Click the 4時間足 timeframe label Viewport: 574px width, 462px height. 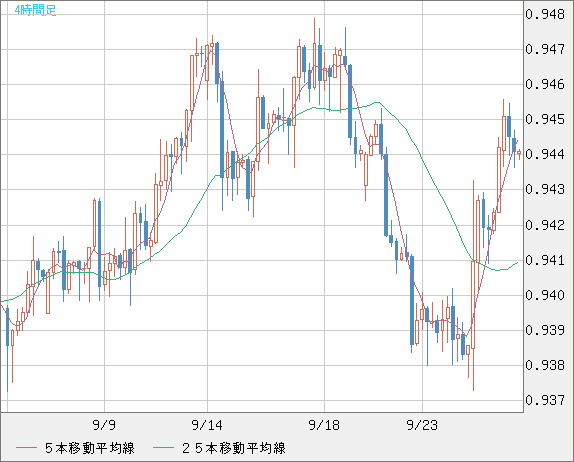pyautogui.click(x=36, y=10)
